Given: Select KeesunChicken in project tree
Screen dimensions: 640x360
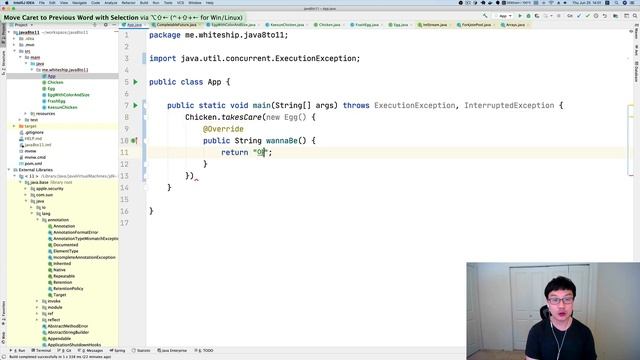Looking at the screenshot, I should click(x=62, y=107).
